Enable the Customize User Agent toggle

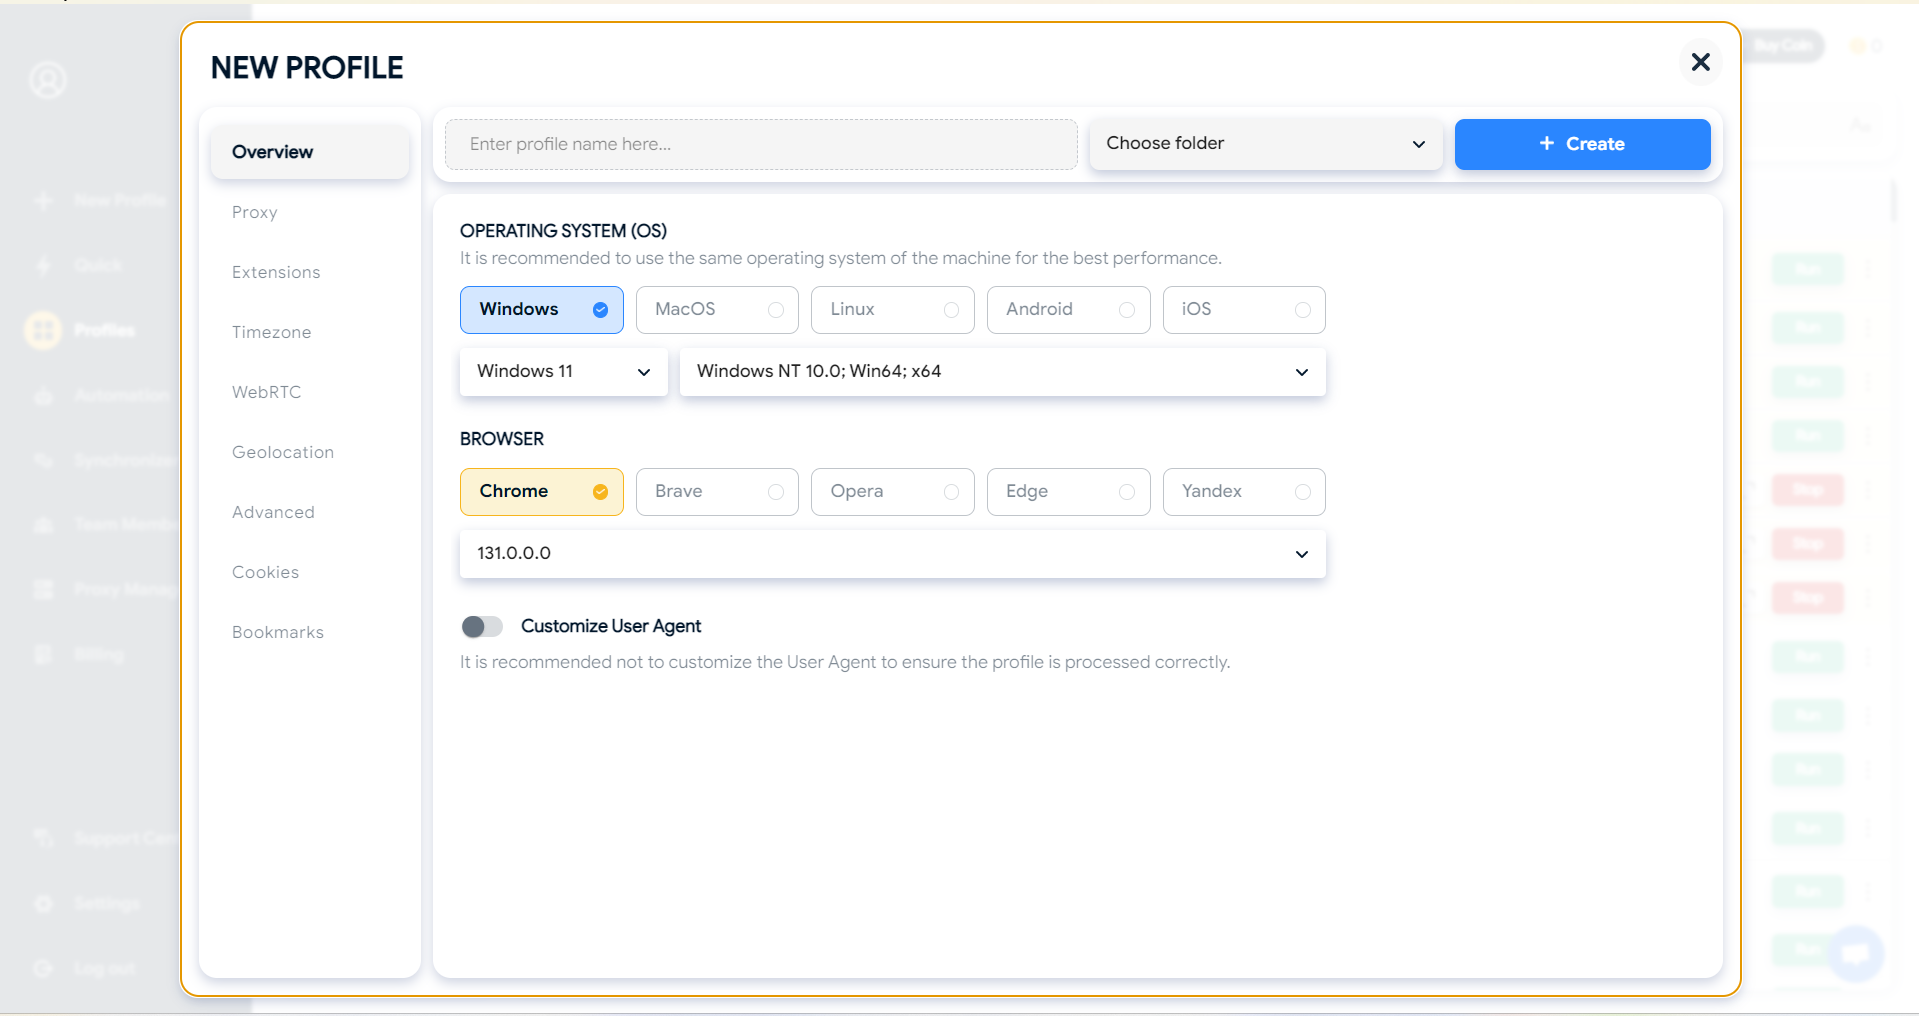click(482, 626)
